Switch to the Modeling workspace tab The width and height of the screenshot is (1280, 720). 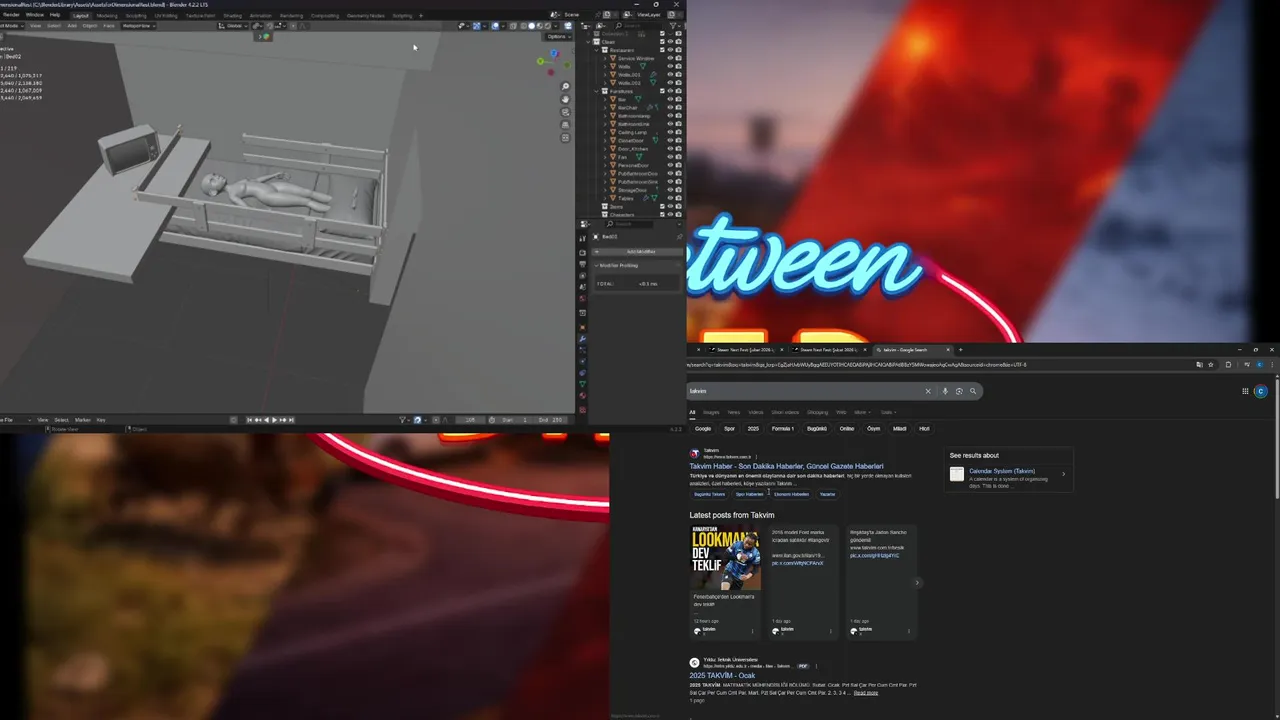107,15
